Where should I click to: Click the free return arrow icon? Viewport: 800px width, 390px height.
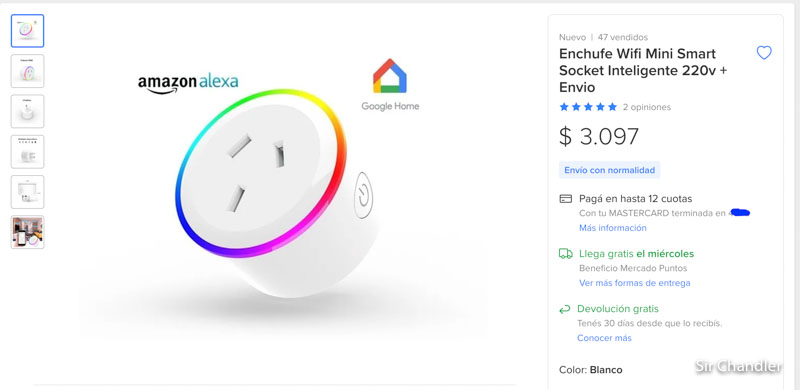tap(564, 309)
